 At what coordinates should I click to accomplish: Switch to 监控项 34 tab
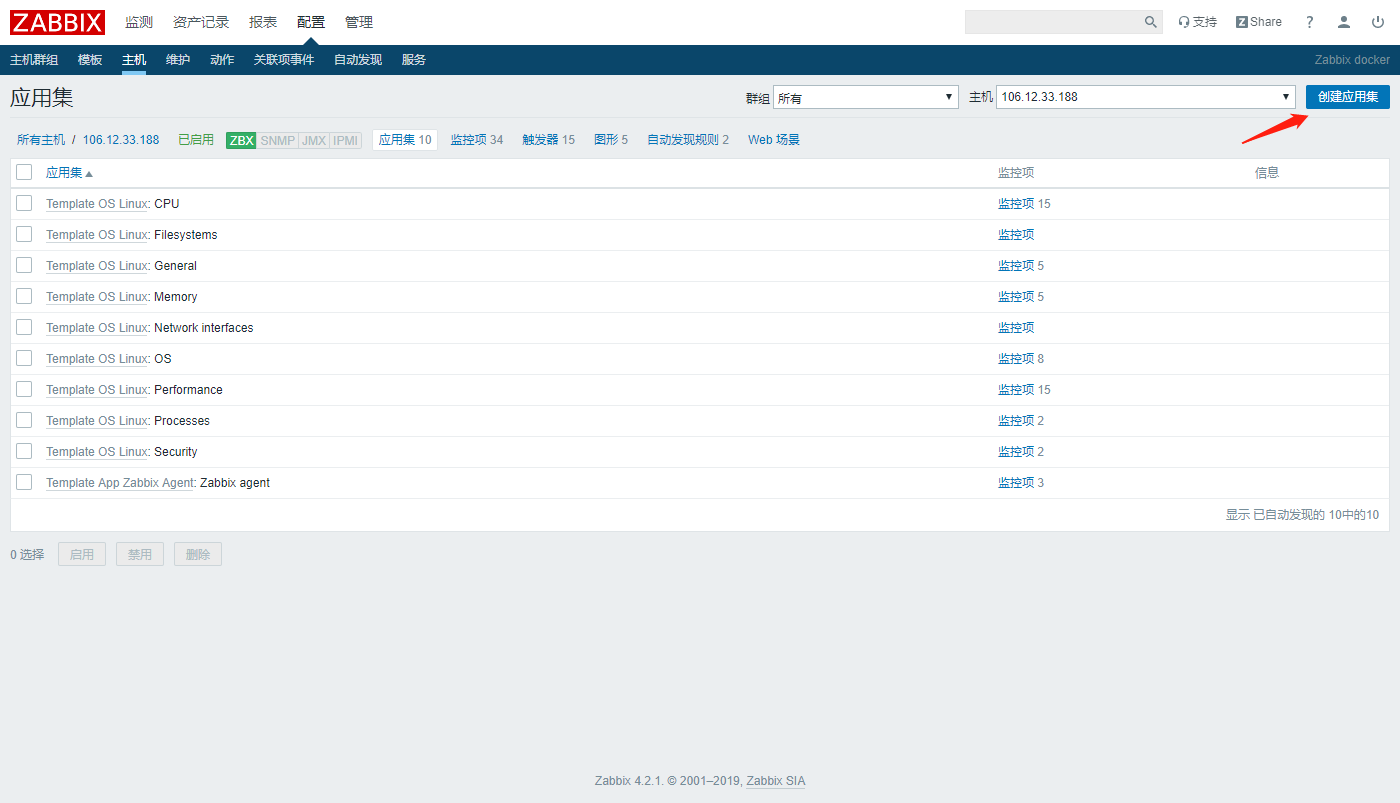pos(477,140)
